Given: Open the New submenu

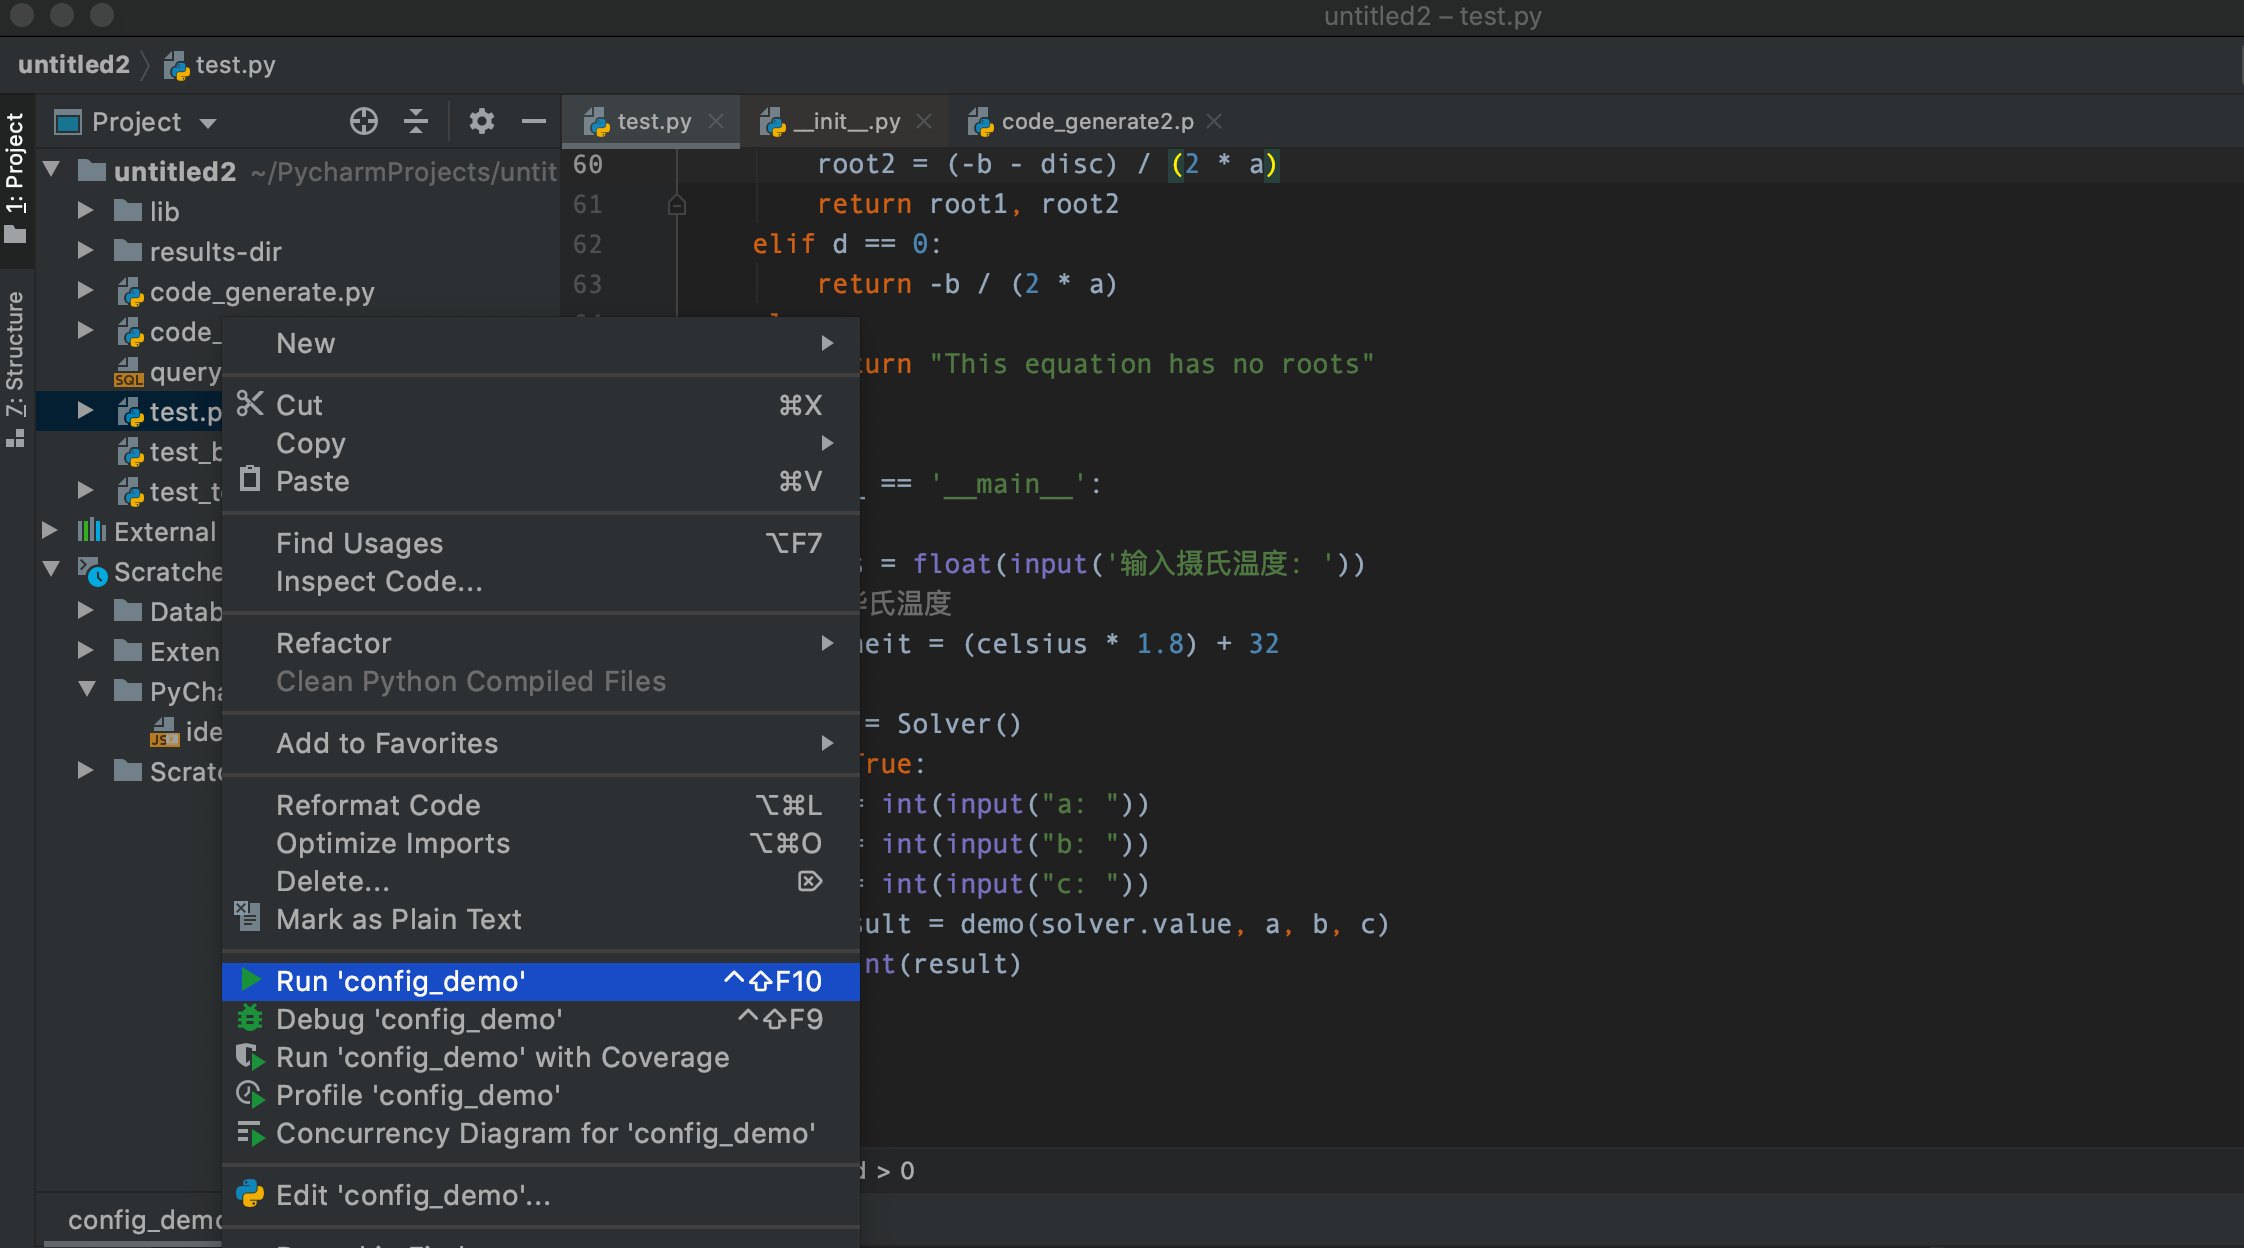Looking at the screenshot, I should point(541,343).
